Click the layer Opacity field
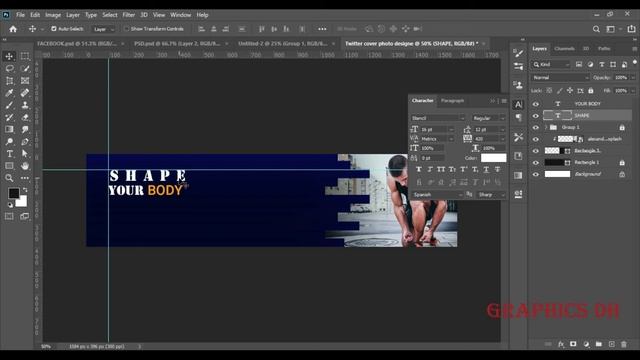The image size is (640, 360). point(621,78)
